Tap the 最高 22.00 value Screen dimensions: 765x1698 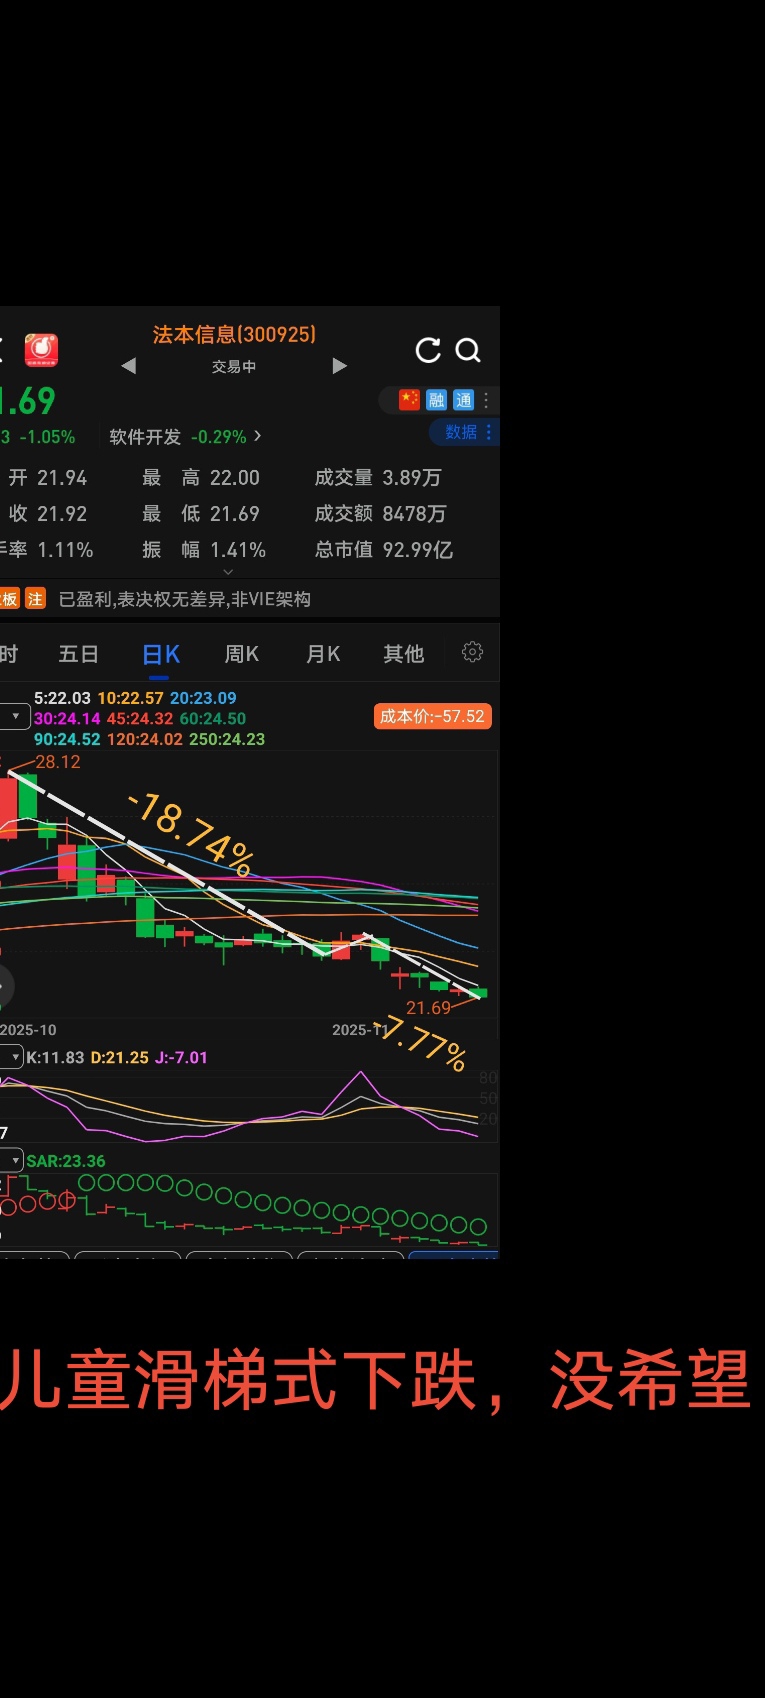201,478
